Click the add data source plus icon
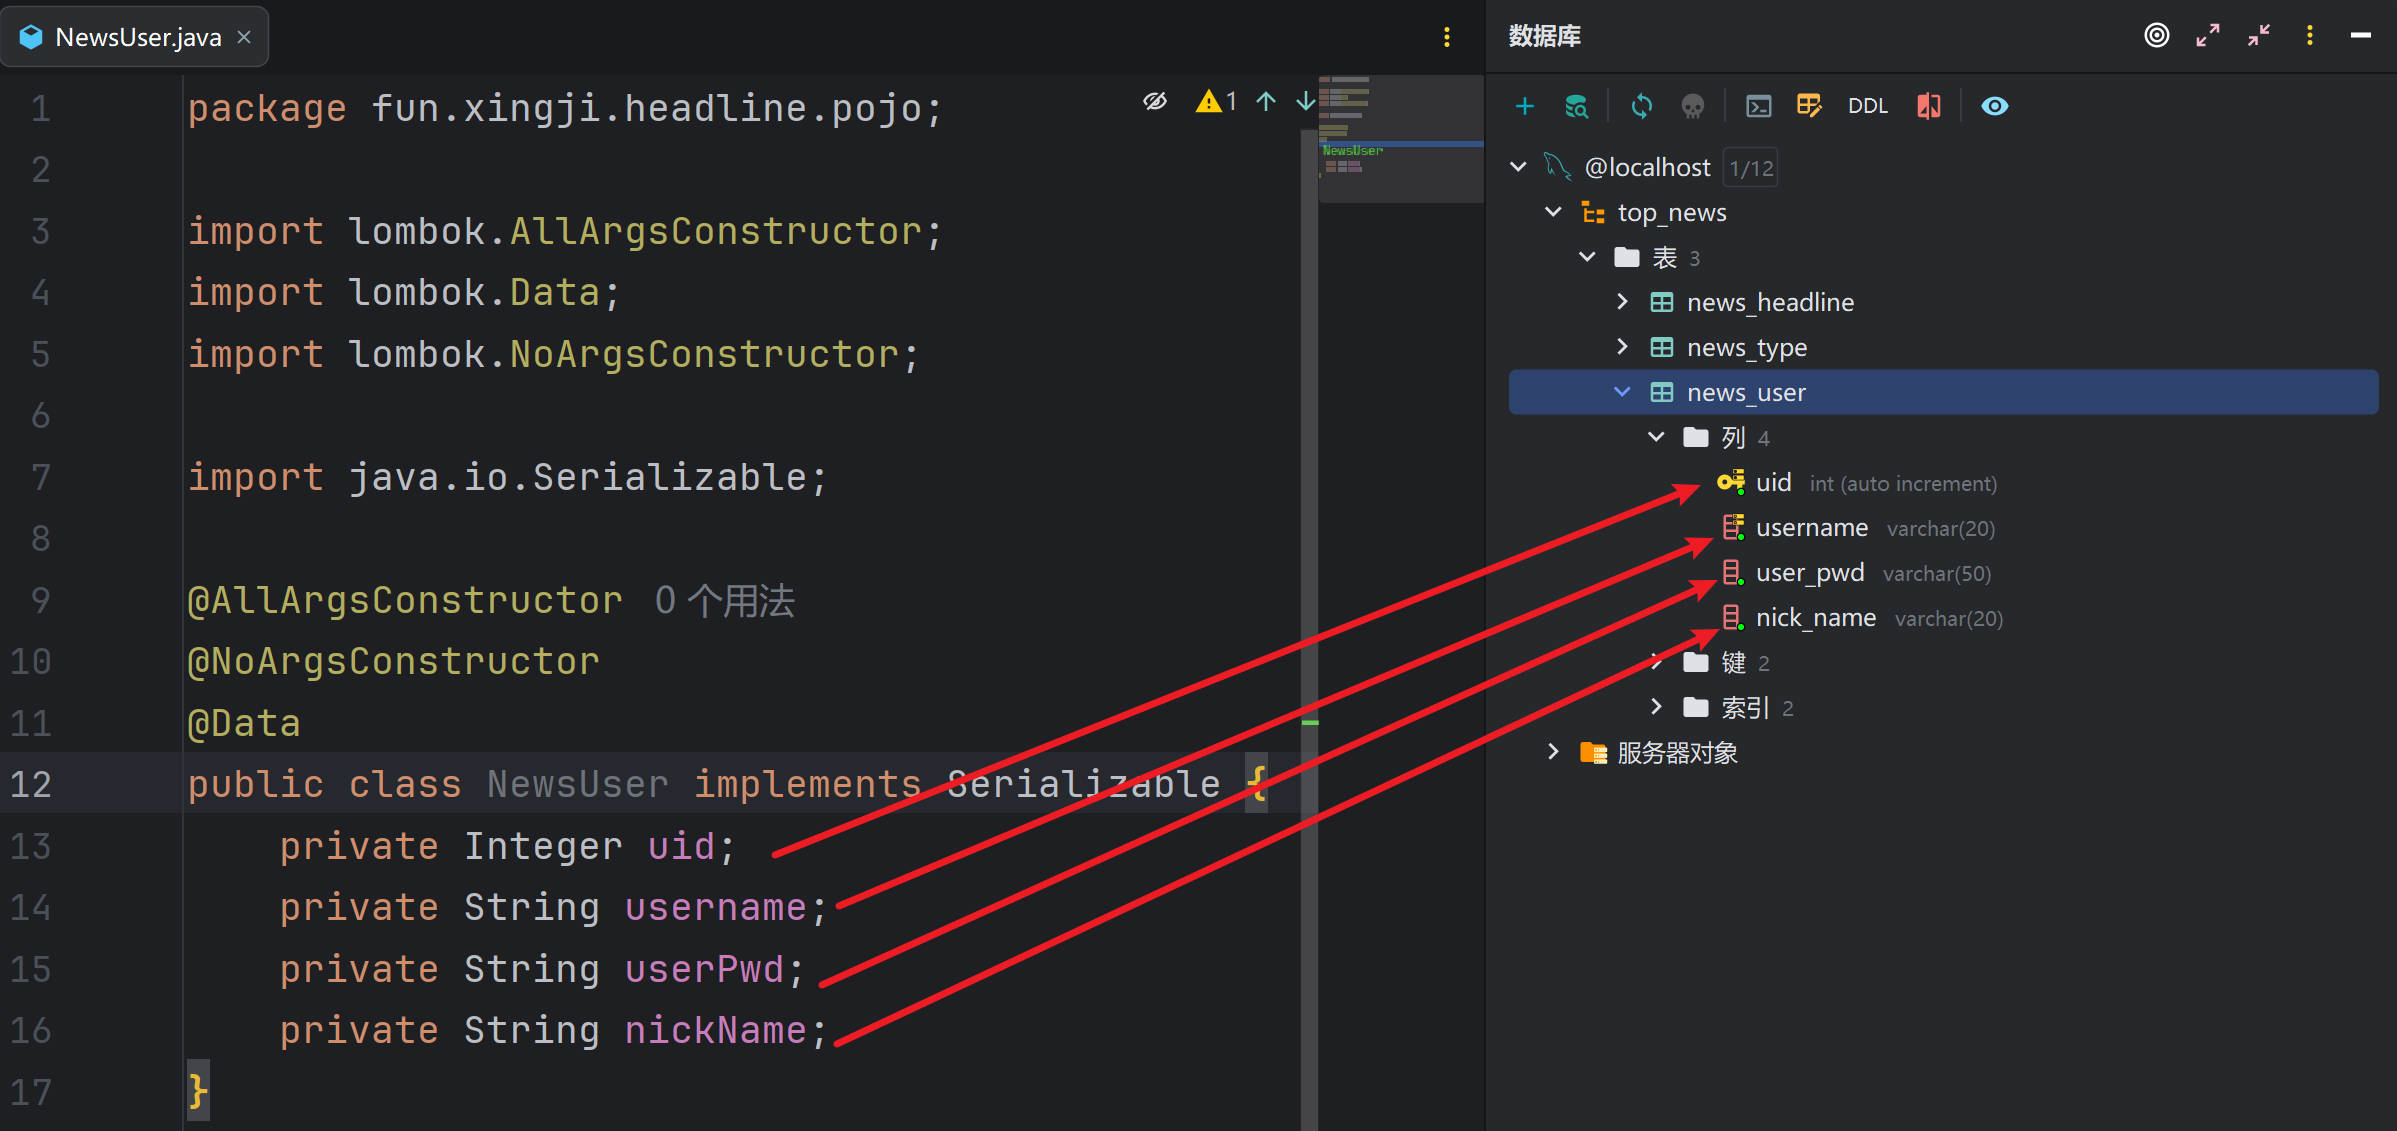The height and width of the screenshot is (1131, 2397). (1524, 106)
